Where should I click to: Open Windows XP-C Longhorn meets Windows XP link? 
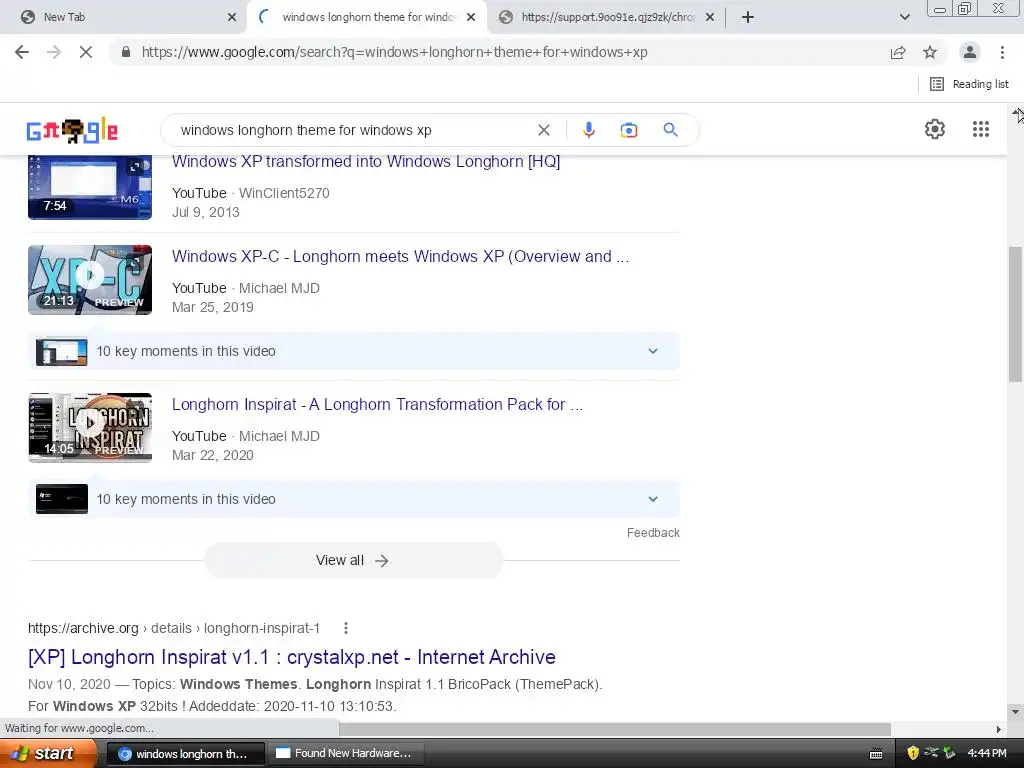pyautogui.click(x=400, y=257)
